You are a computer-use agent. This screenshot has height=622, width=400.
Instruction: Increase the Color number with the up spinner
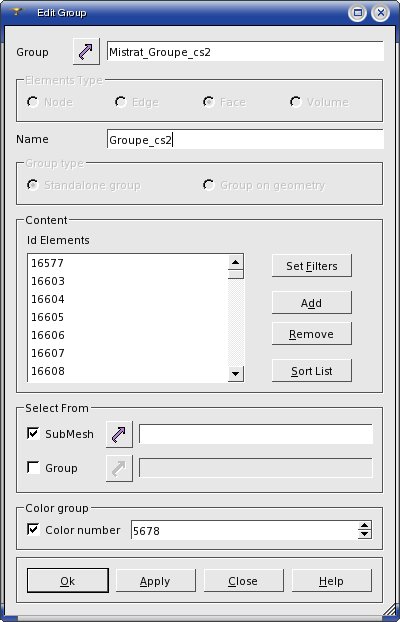coord(364,526)
